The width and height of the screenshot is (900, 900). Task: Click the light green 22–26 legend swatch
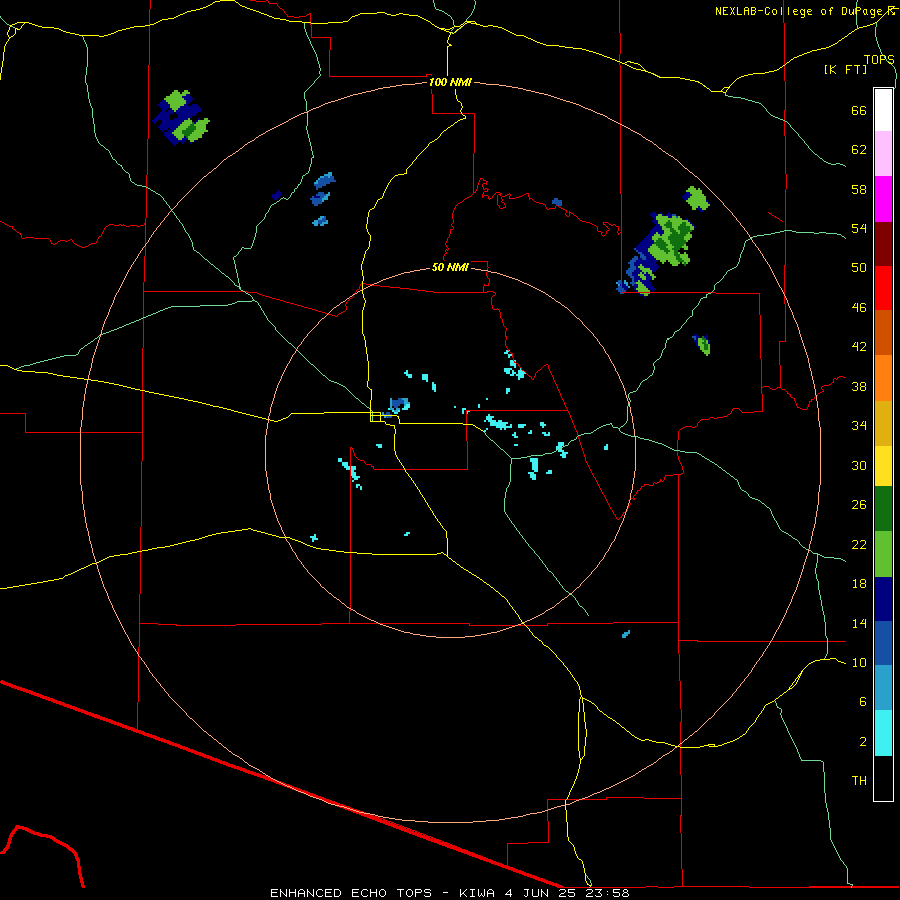tap(883, 554)
